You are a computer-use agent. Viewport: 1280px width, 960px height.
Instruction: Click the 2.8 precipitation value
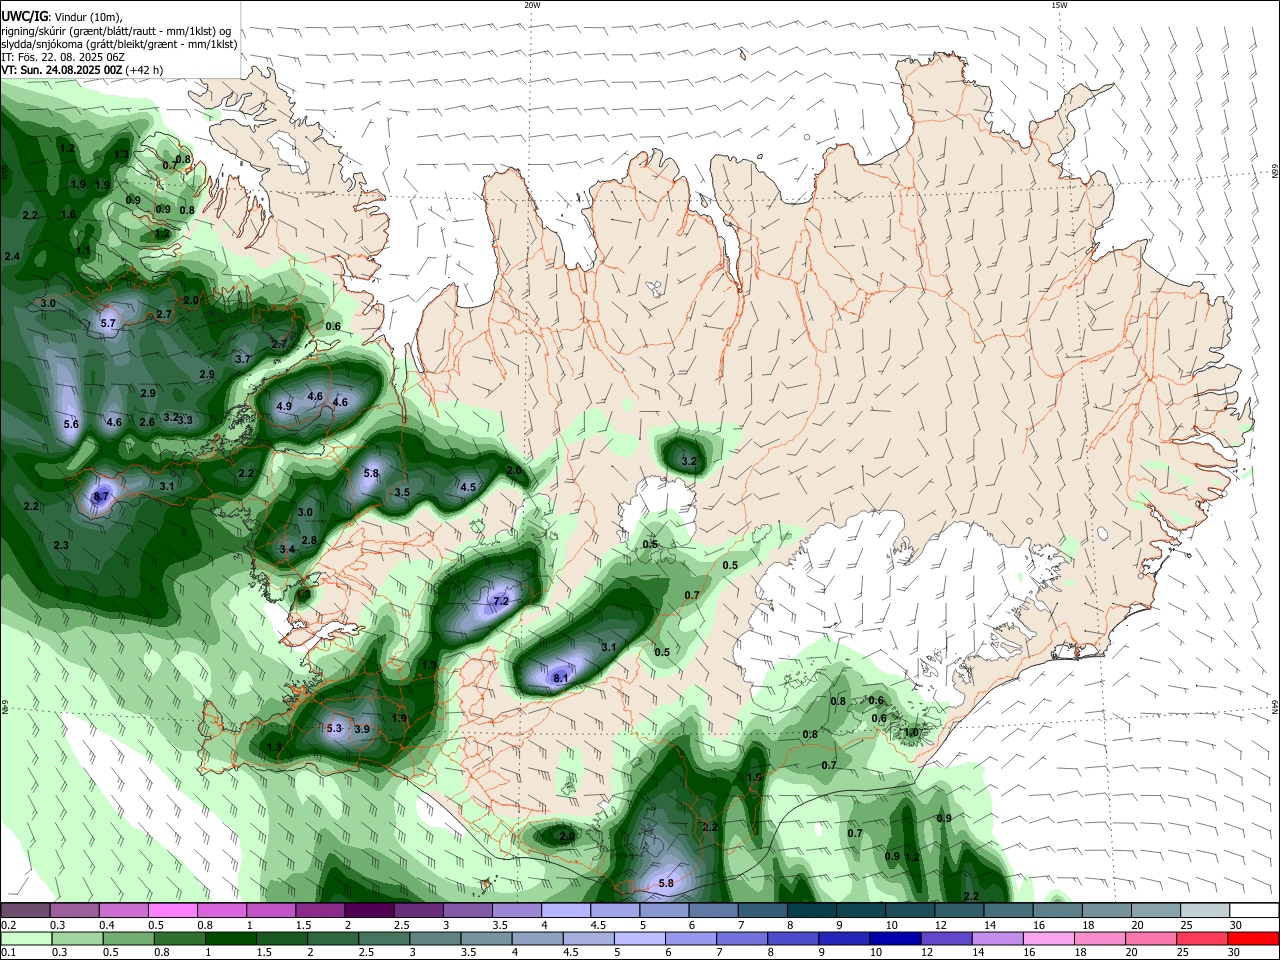309,540
